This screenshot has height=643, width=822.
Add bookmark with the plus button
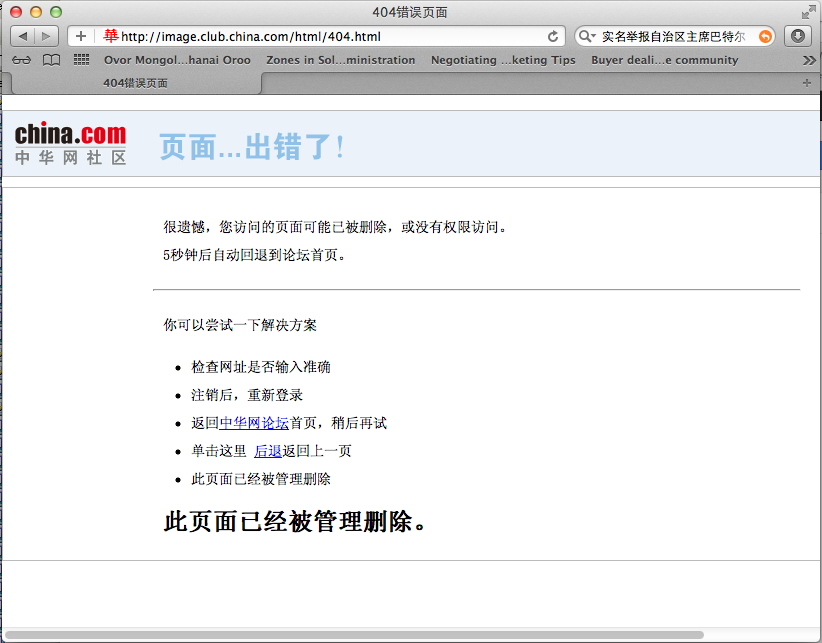(x=81, y=36)
